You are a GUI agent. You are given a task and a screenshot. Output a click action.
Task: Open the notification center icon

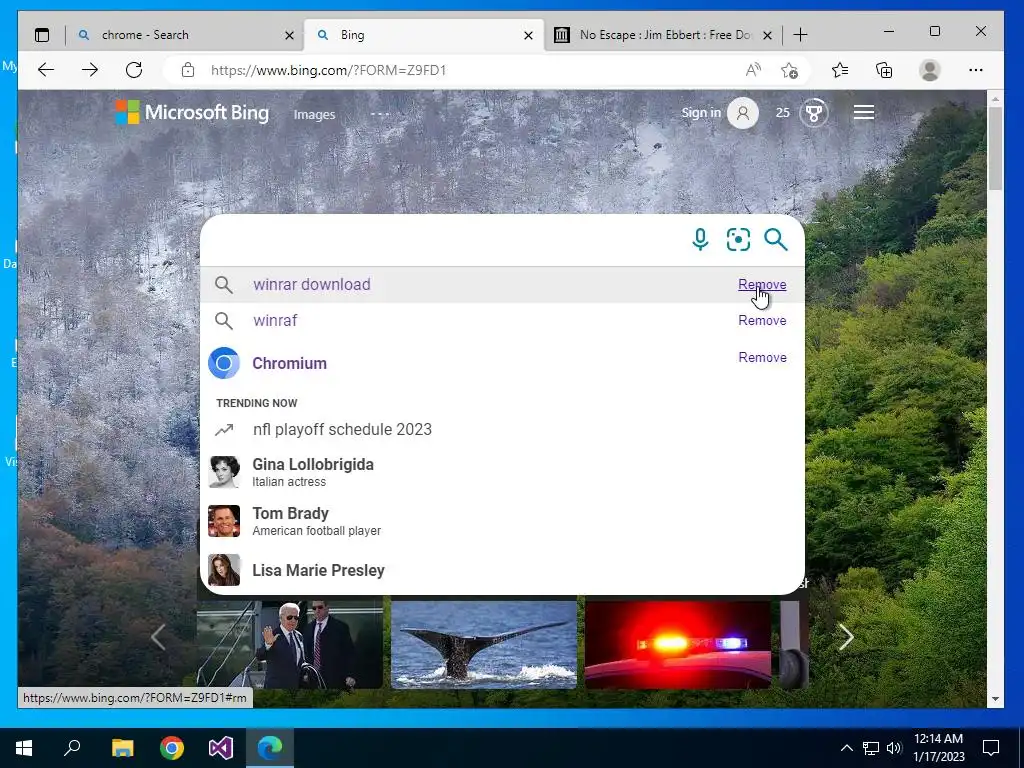coord(991,748)
